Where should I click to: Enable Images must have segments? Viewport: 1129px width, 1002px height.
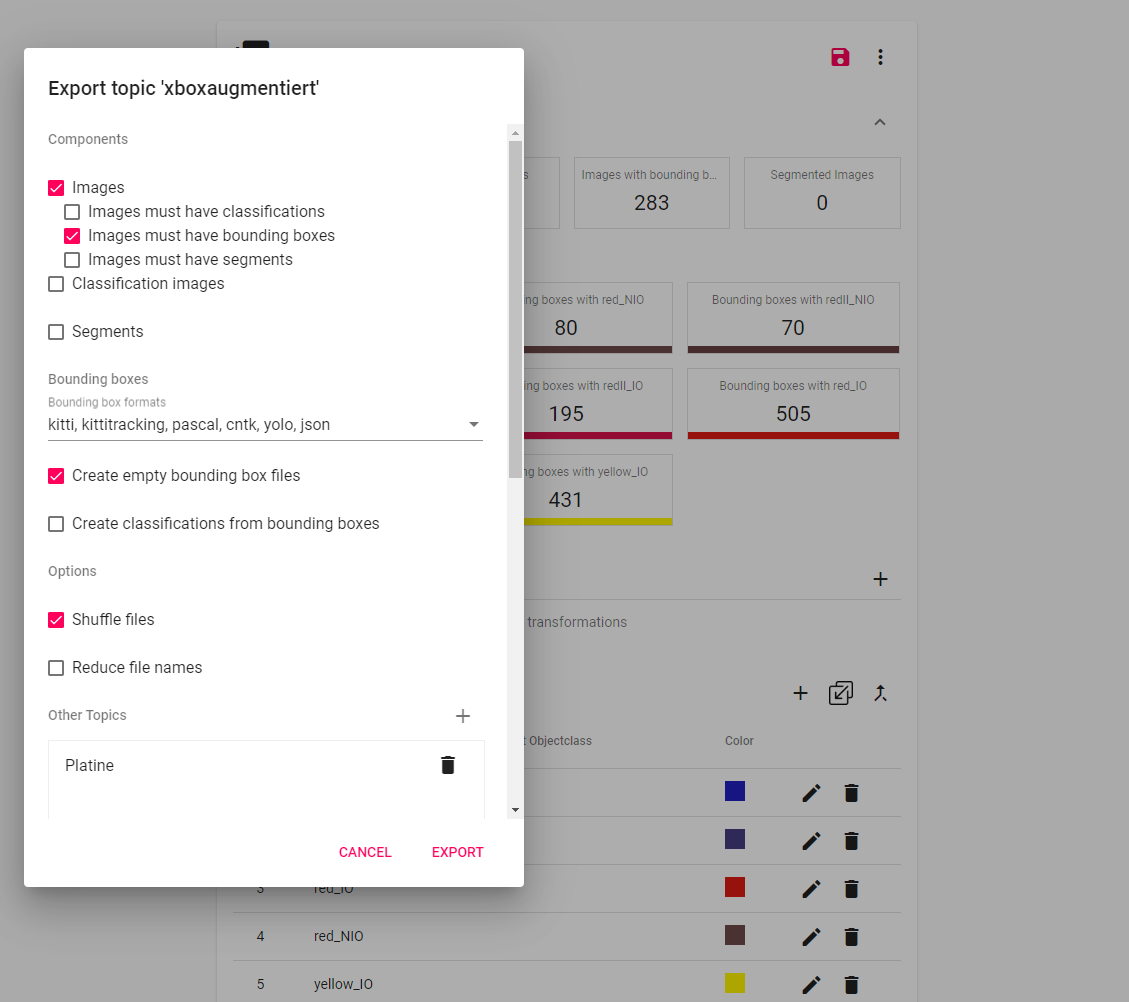(x=72, y=260)
